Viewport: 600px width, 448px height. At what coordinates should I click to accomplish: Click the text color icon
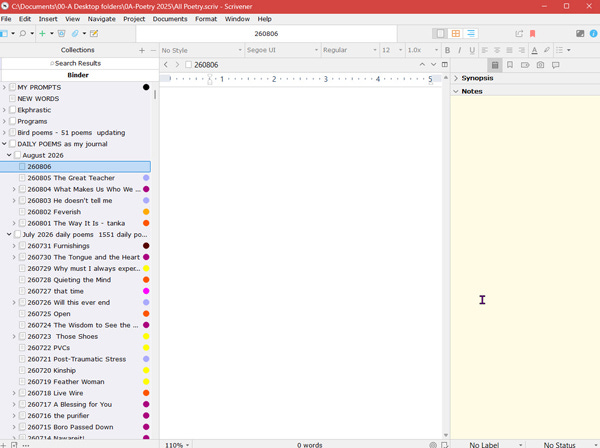click(535, 50)
